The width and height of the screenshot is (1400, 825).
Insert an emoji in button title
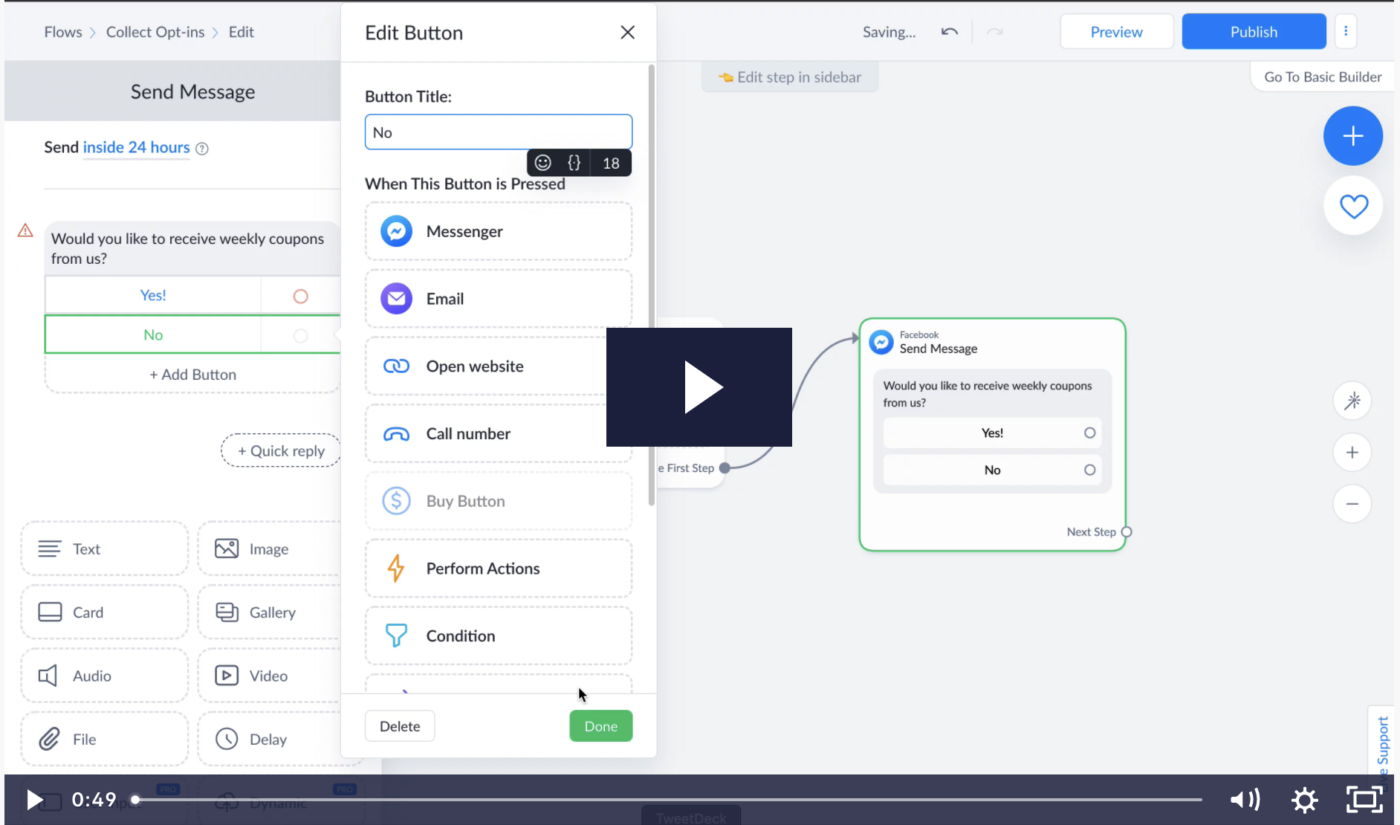point(543,162)
